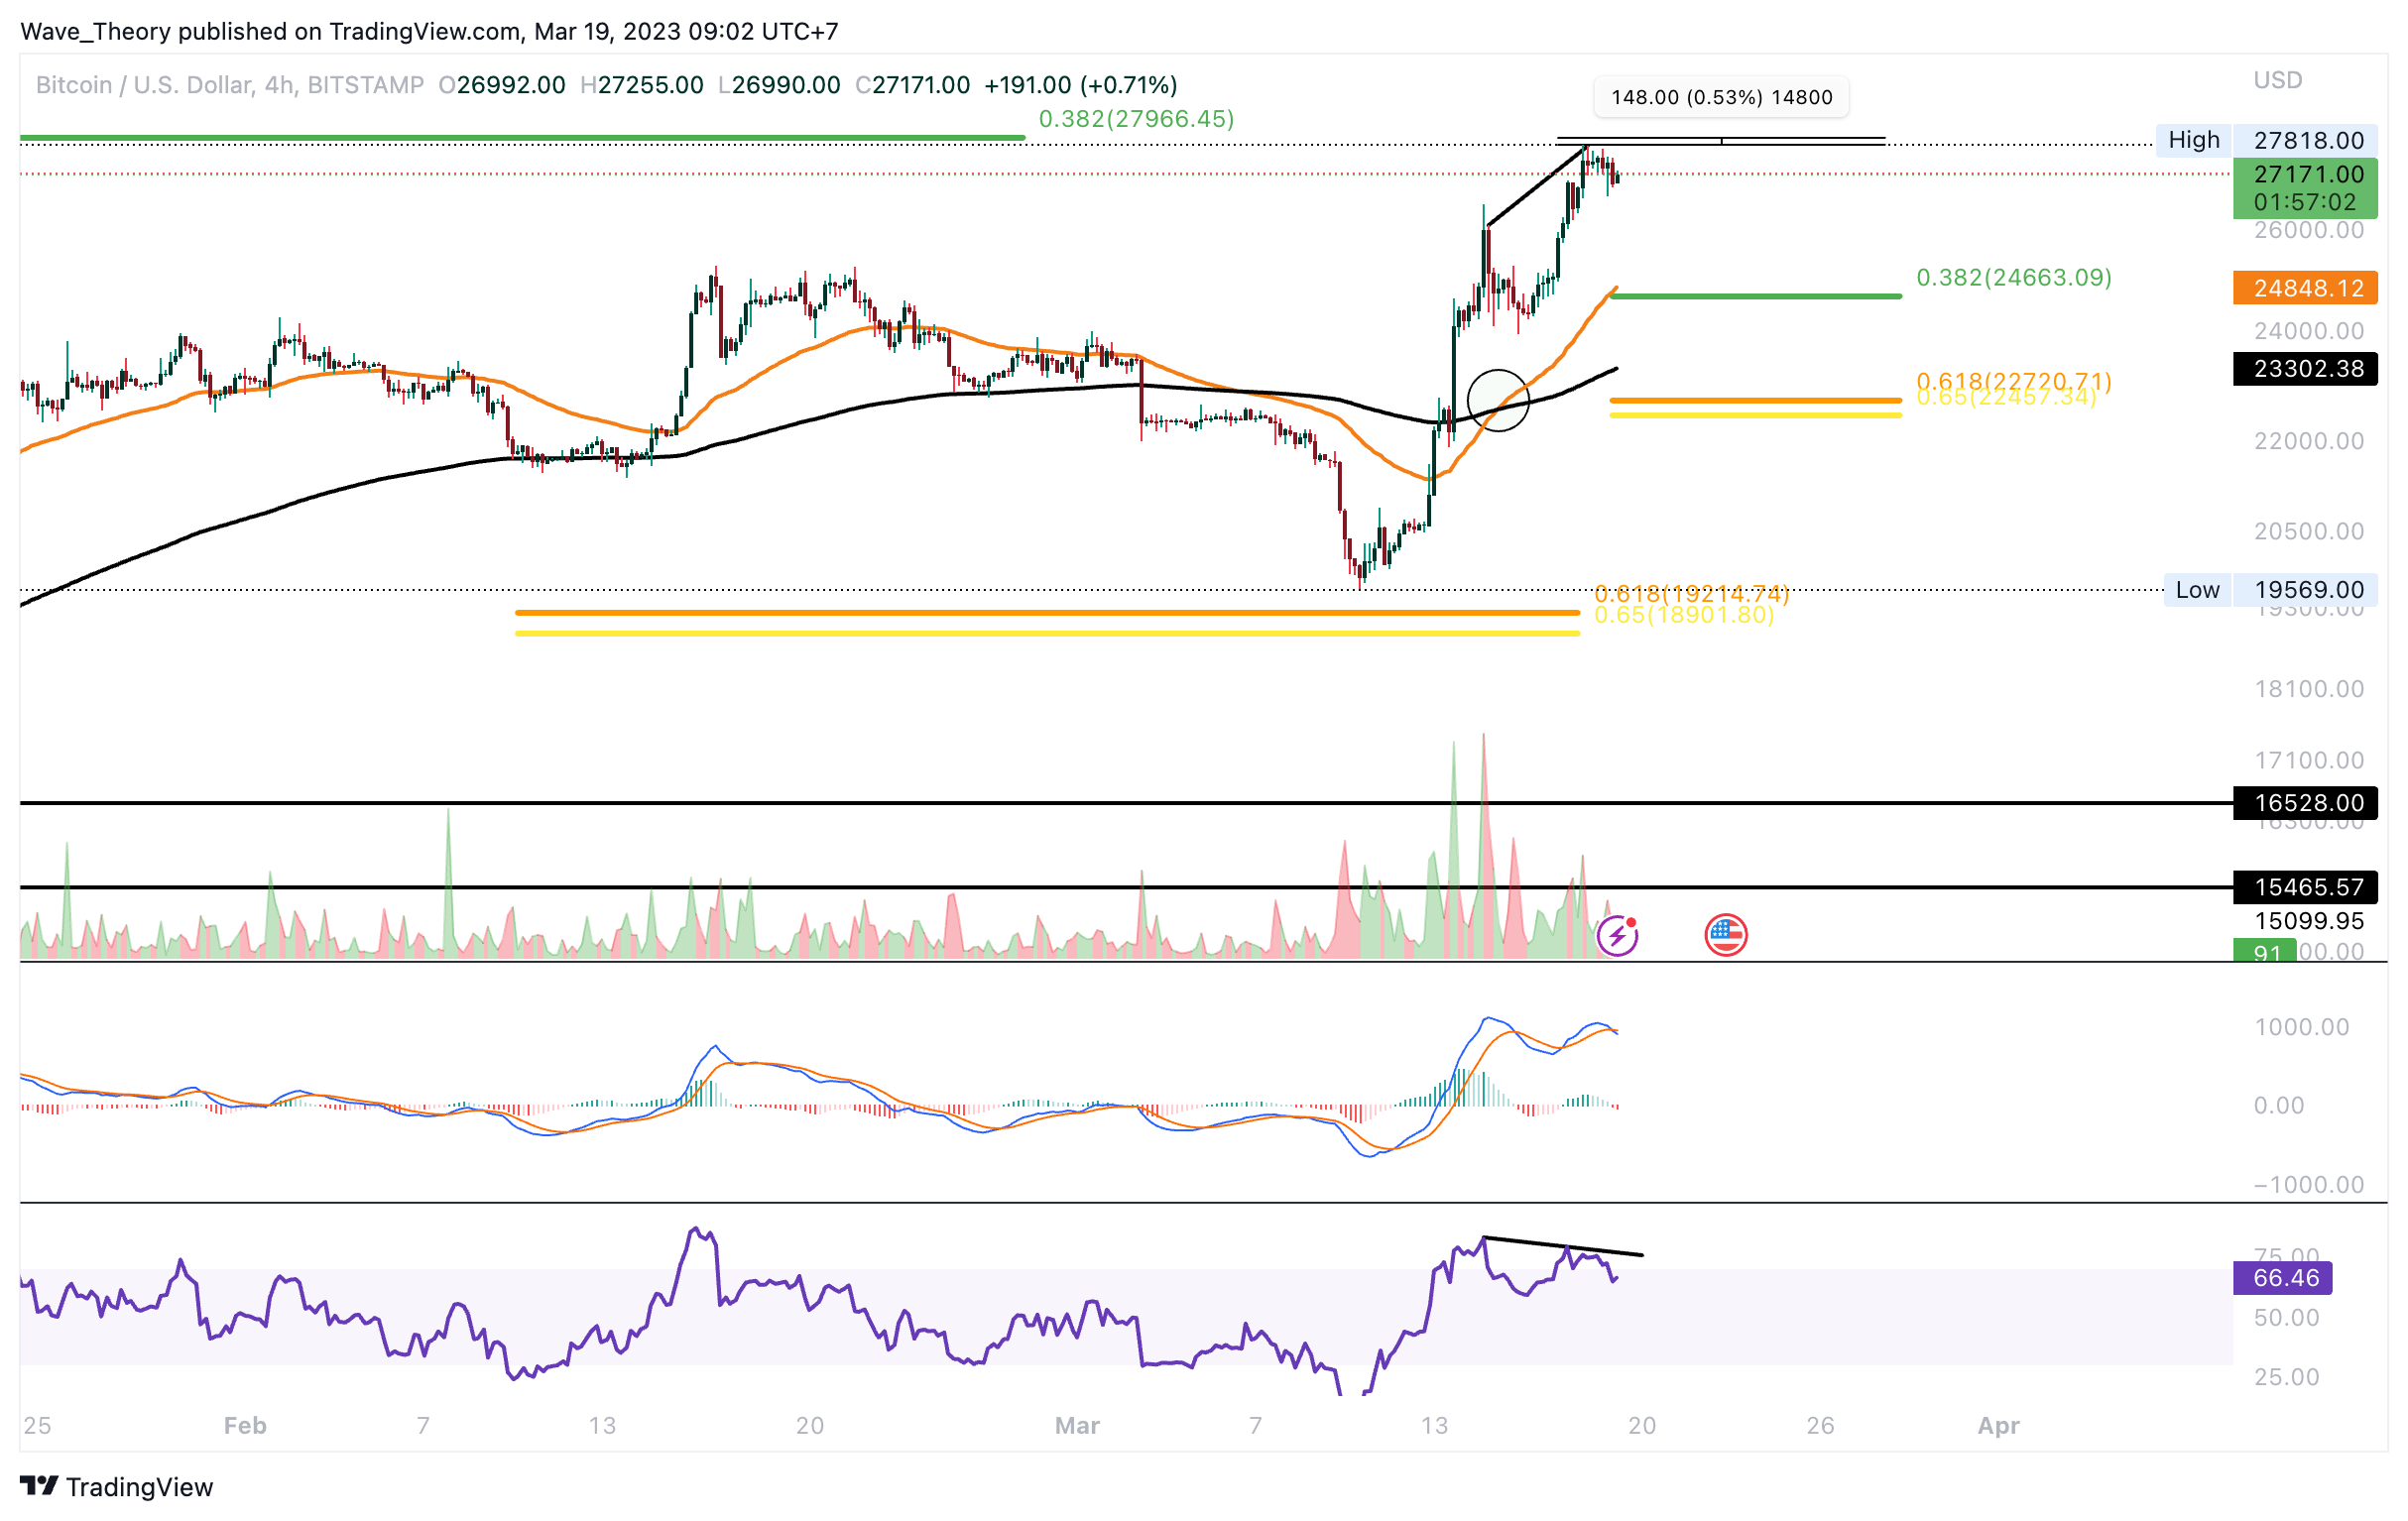Click the green volume label 91
The width and height of the screenshot is (2408, 1521).
point(2264,953)
